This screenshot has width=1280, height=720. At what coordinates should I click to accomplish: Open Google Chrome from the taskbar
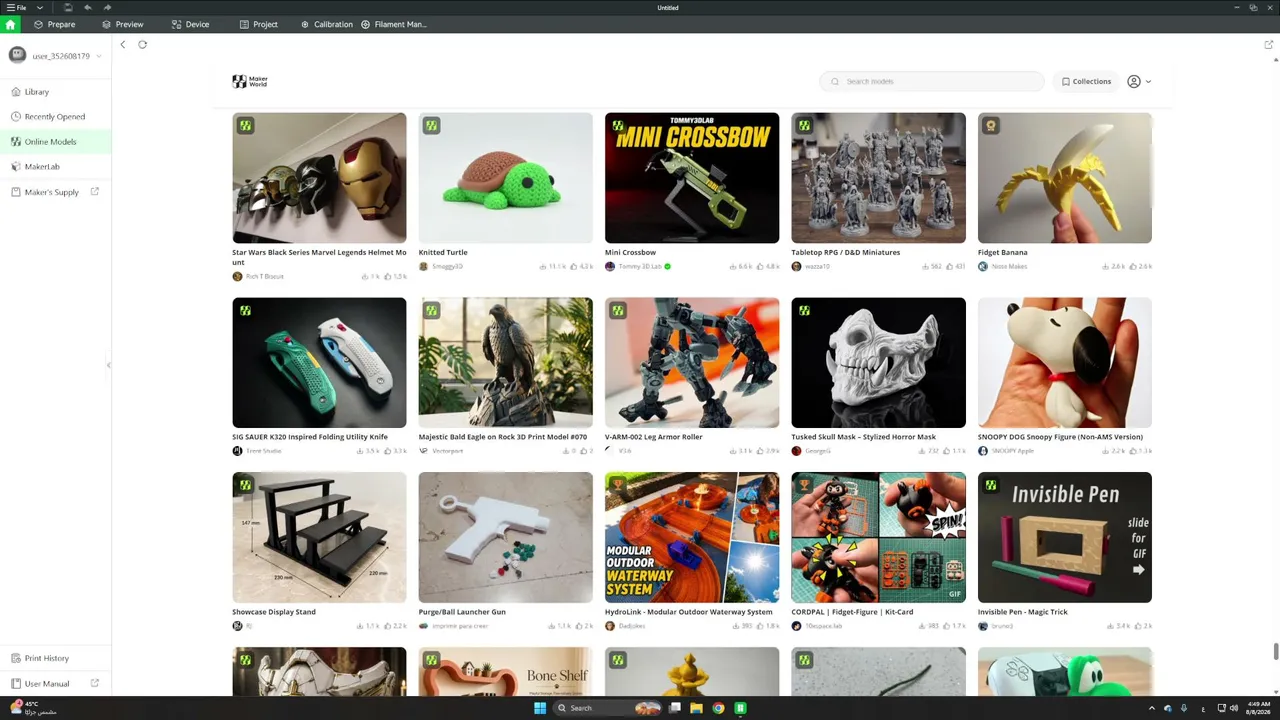[x=718, y=708]
